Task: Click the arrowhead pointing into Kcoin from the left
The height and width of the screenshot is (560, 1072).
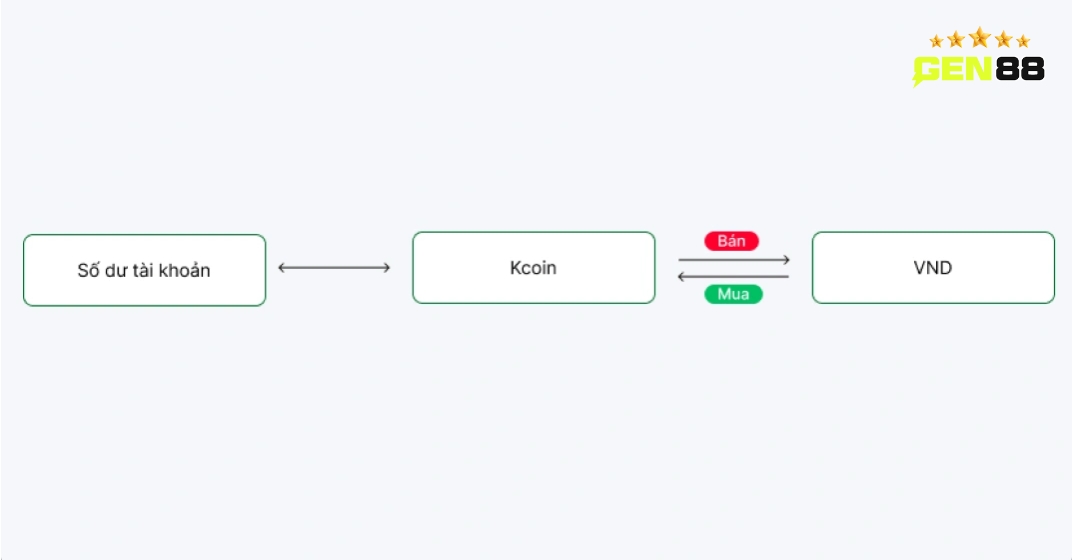Action: 386,267
